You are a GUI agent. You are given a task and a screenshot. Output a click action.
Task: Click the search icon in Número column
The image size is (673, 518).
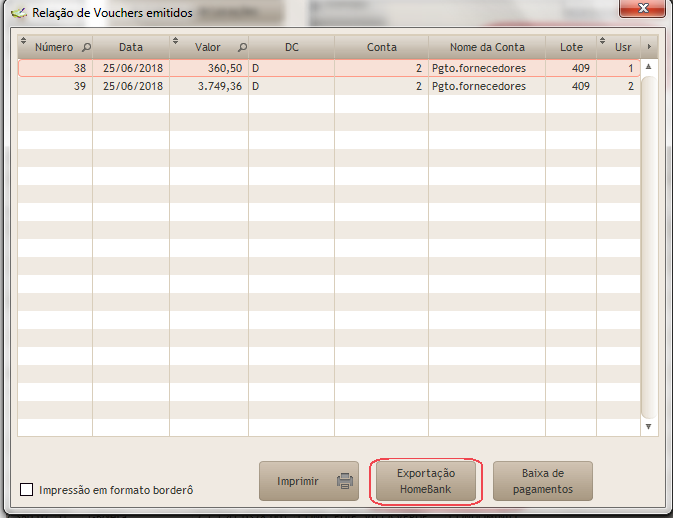coord(85,47)
